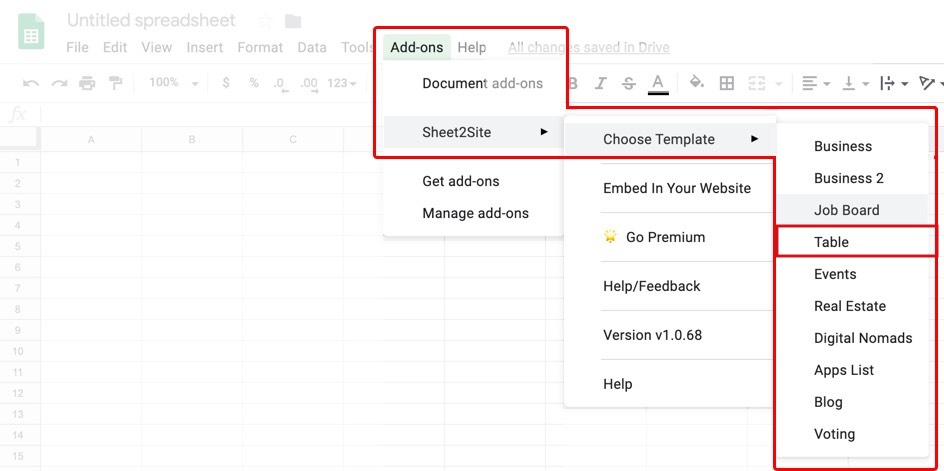Open the zoom 100% dropdown
This screenshot has height=471, width=944.
click(174, 83)
